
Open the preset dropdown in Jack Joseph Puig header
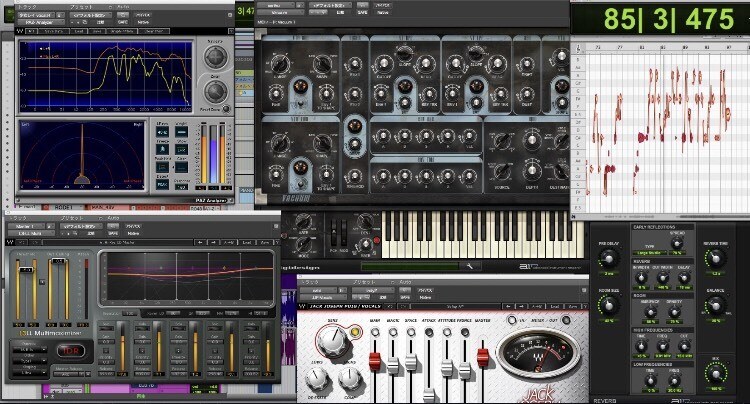click(372, 290)
